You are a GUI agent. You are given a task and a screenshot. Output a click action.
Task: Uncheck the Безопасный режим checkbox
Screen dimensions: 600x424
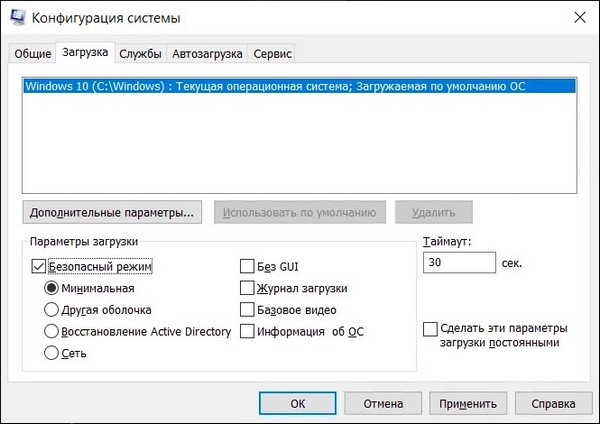pos(39,266)
